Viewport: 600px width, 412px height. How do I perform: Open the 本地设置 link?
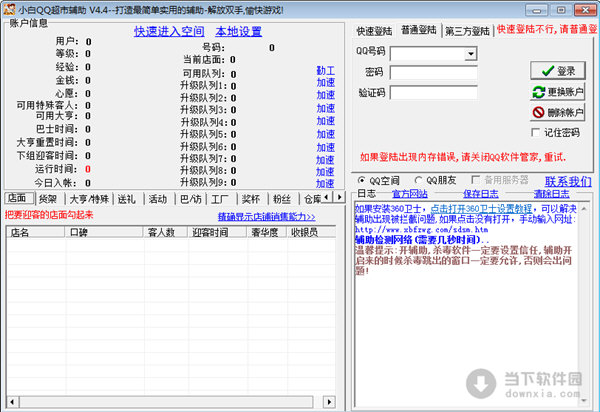coord(238,31)
